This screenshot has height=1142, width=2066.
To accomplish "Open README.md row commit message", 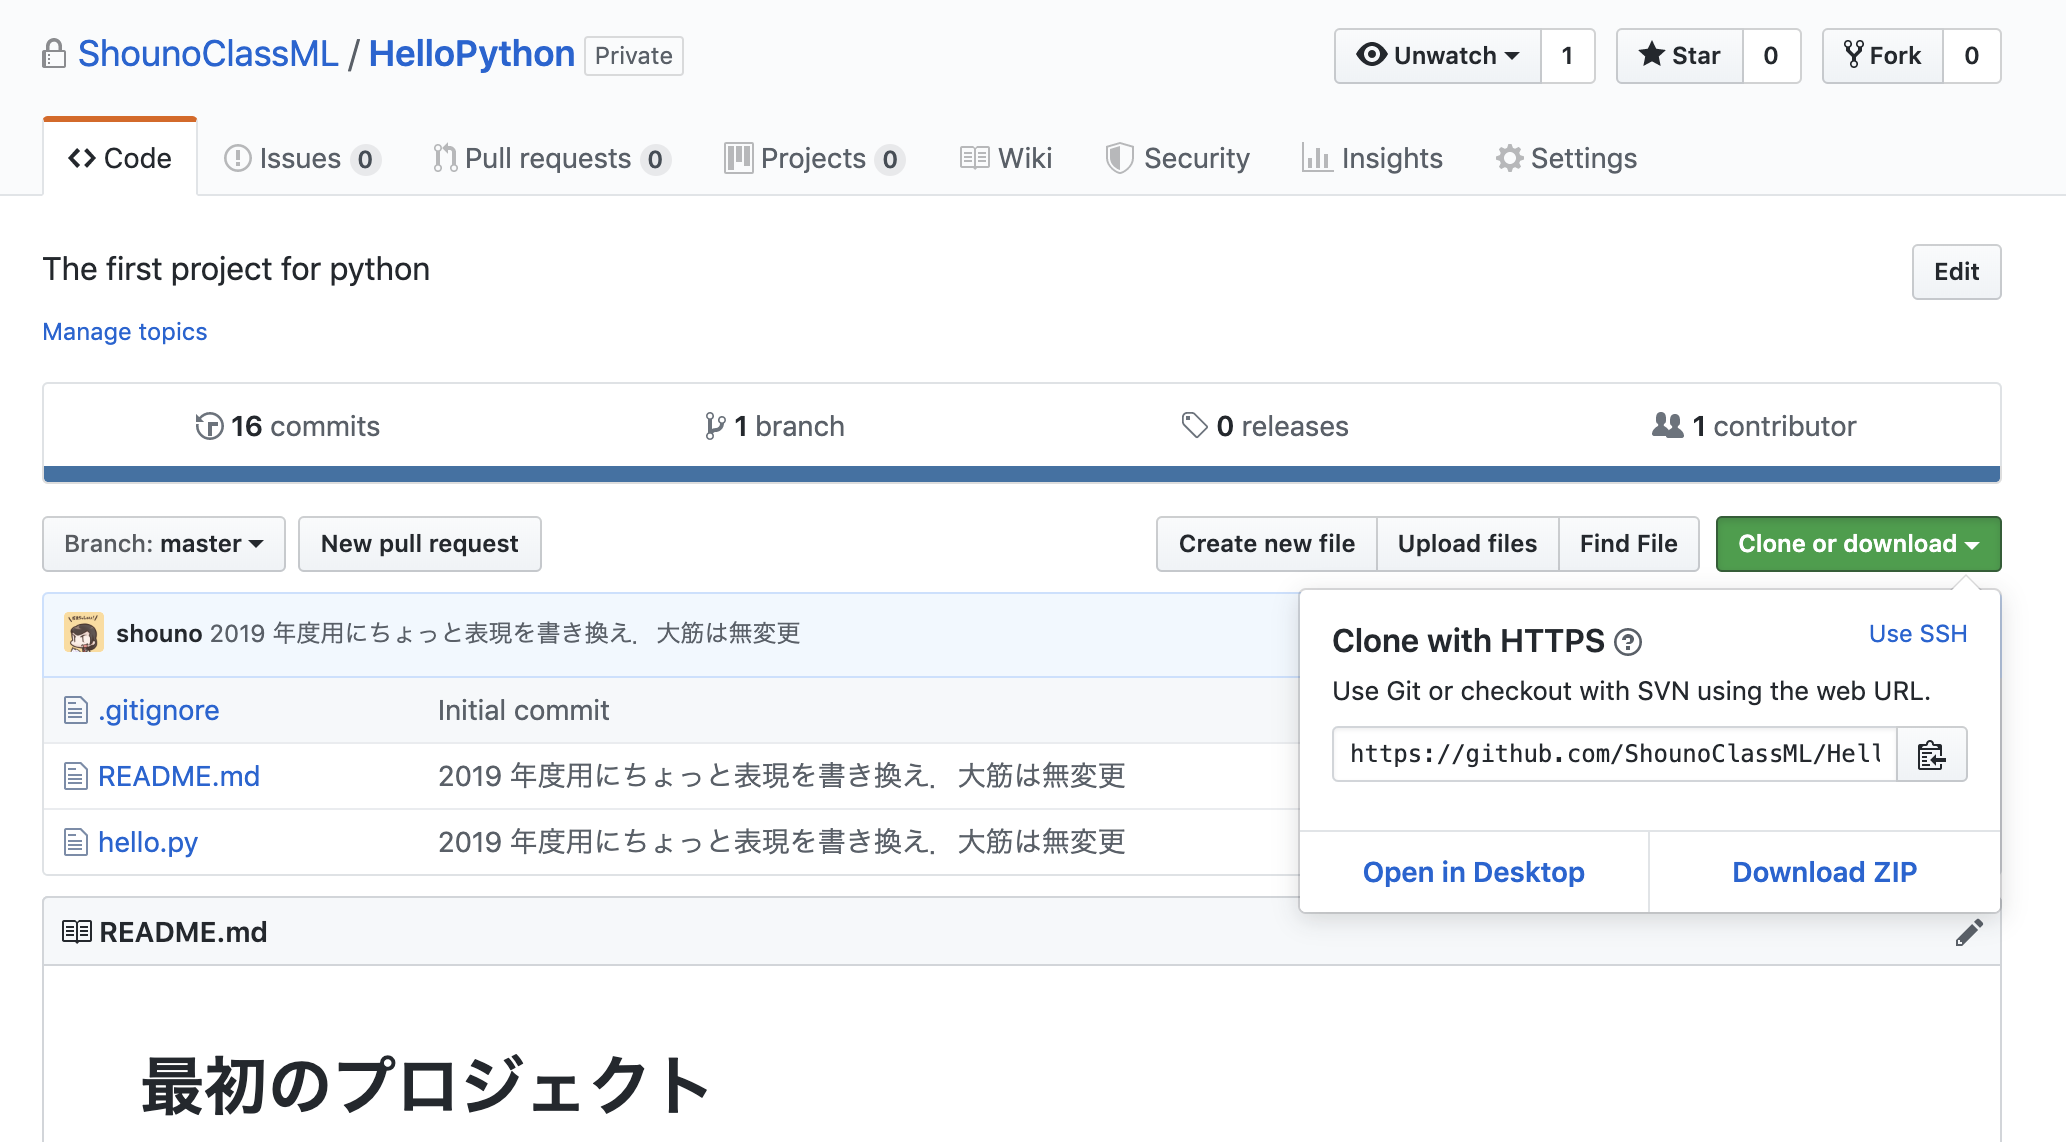I will click(782, 776).
